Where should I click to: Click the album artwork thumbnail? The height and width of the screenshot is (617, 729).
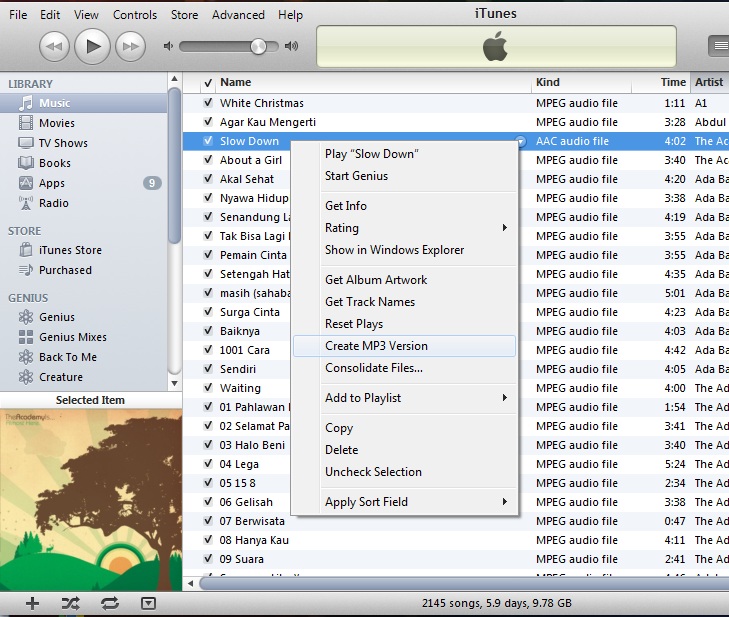pyautogui.click(x=91, y=500)
